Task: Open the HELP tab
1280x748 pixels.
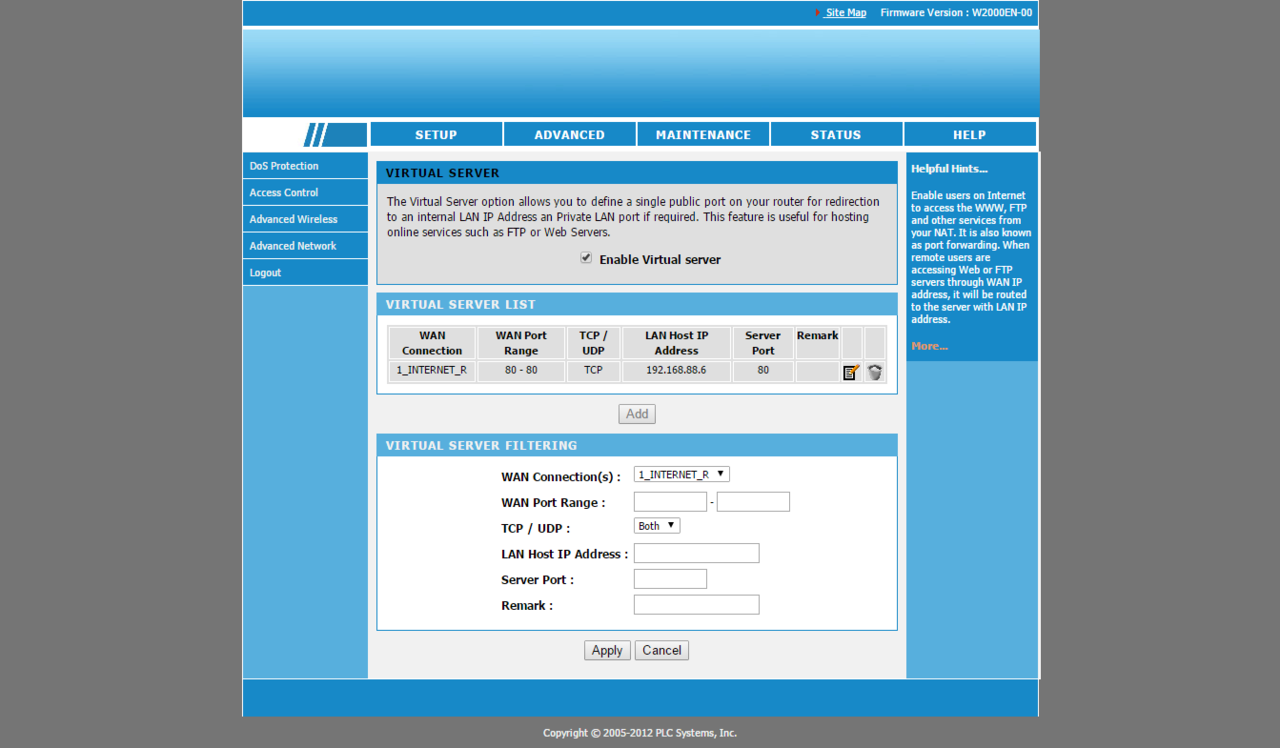Action: click(x=969, y=135)
